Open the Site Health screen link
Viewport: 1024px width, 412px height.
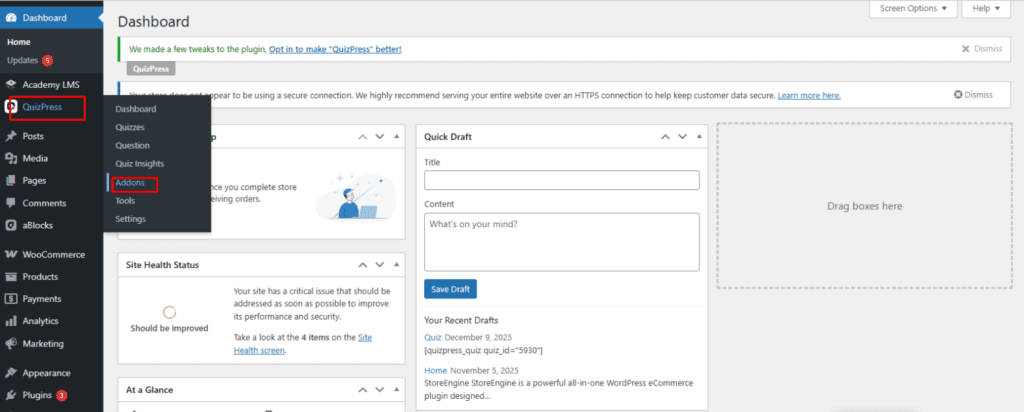(x=303, y=344)
